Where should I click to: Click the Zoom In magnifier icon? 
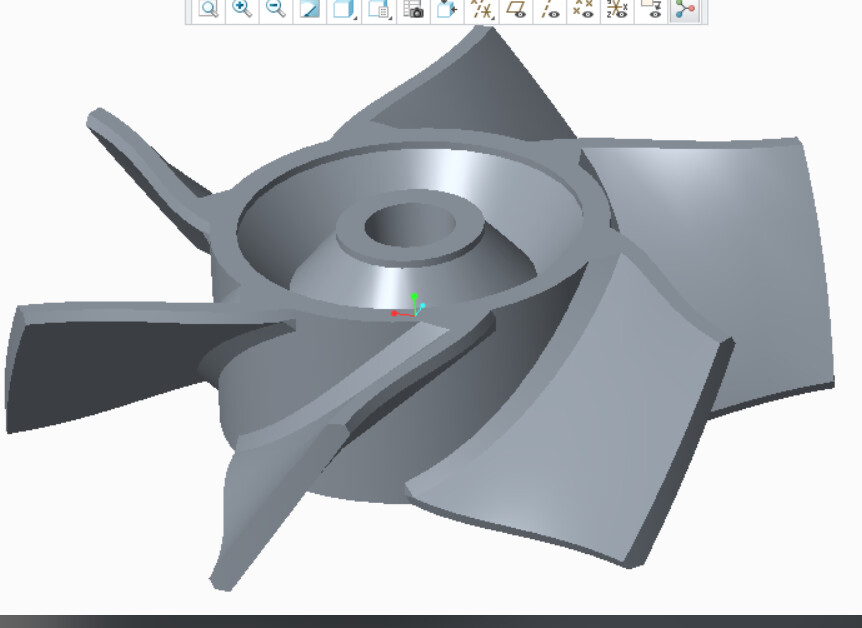tap(242, 9)
